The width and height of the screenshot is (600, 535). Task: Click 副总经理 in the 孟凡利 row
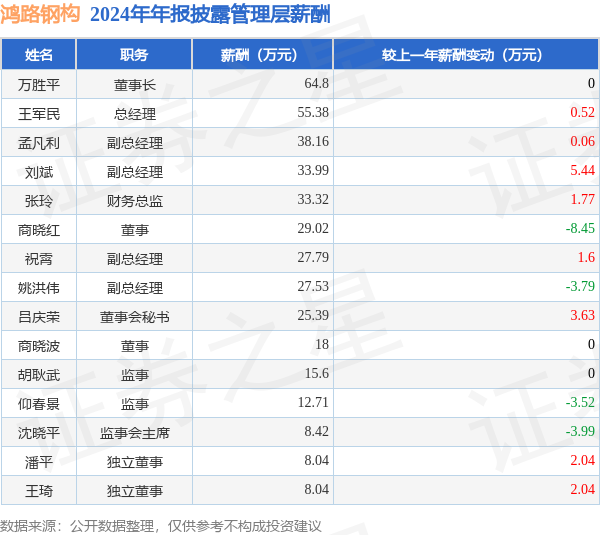tap(135, 143)
